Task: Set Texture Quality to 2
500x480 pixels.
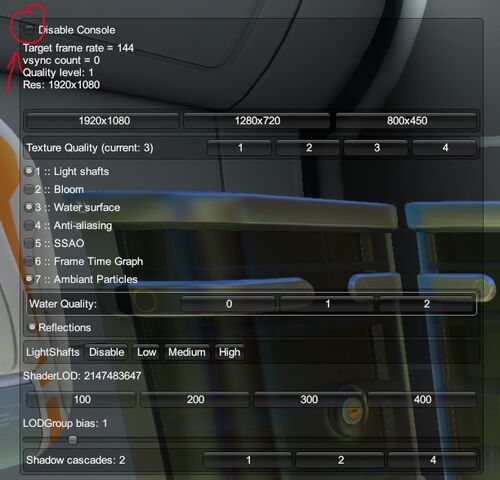Action: [x=308, y=148]
